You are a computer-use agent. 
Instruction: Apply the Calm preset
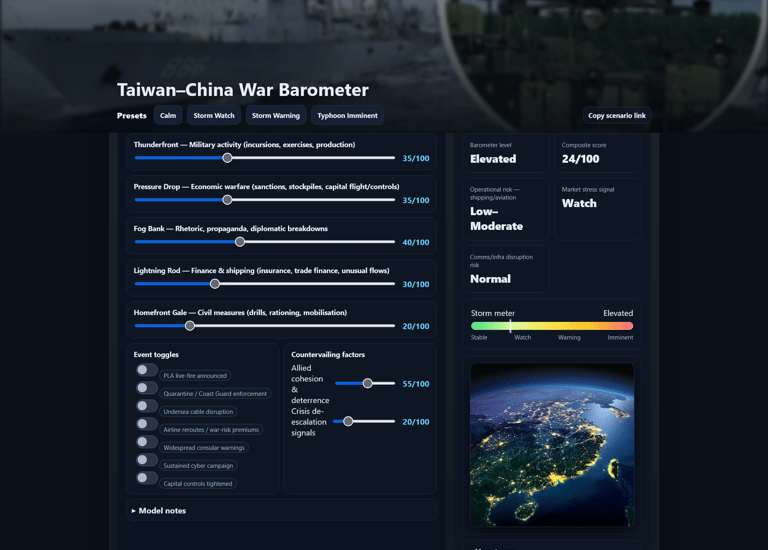coord(168,116)
